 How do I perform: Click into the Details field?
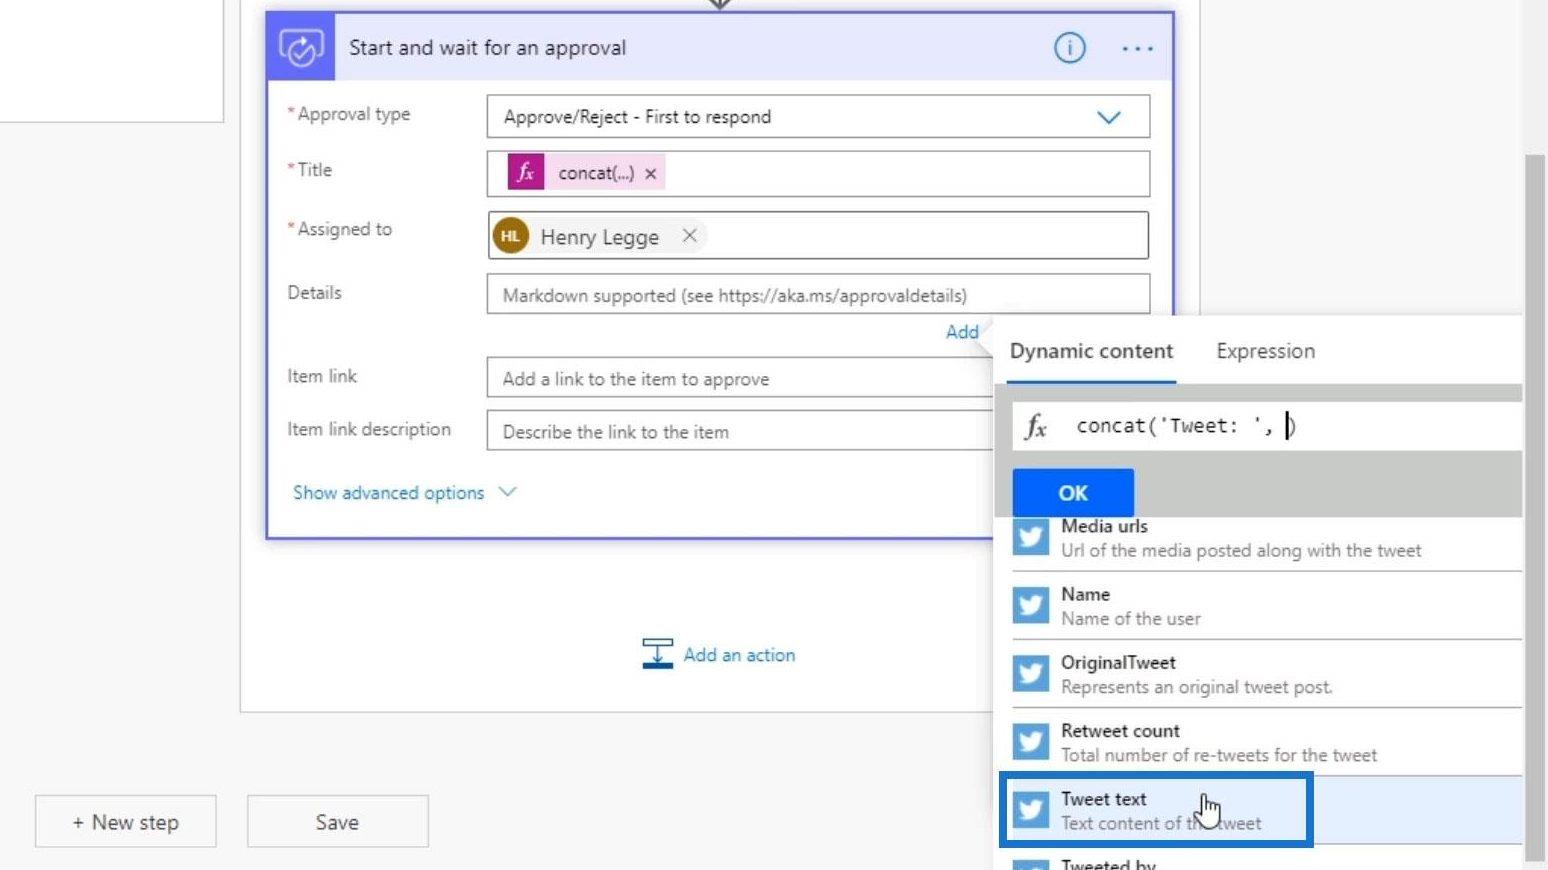[x=818, y=295]
